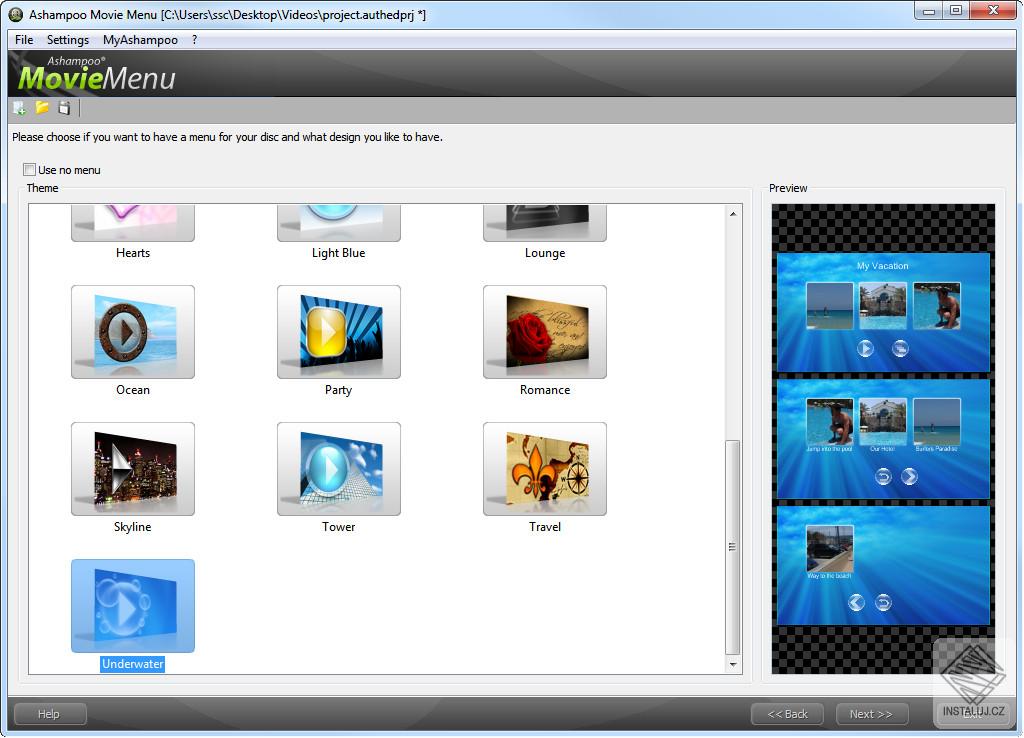Choose the Party theme icon
The height and width of the screenshot is (738, 1024).
tap(339, 332)
